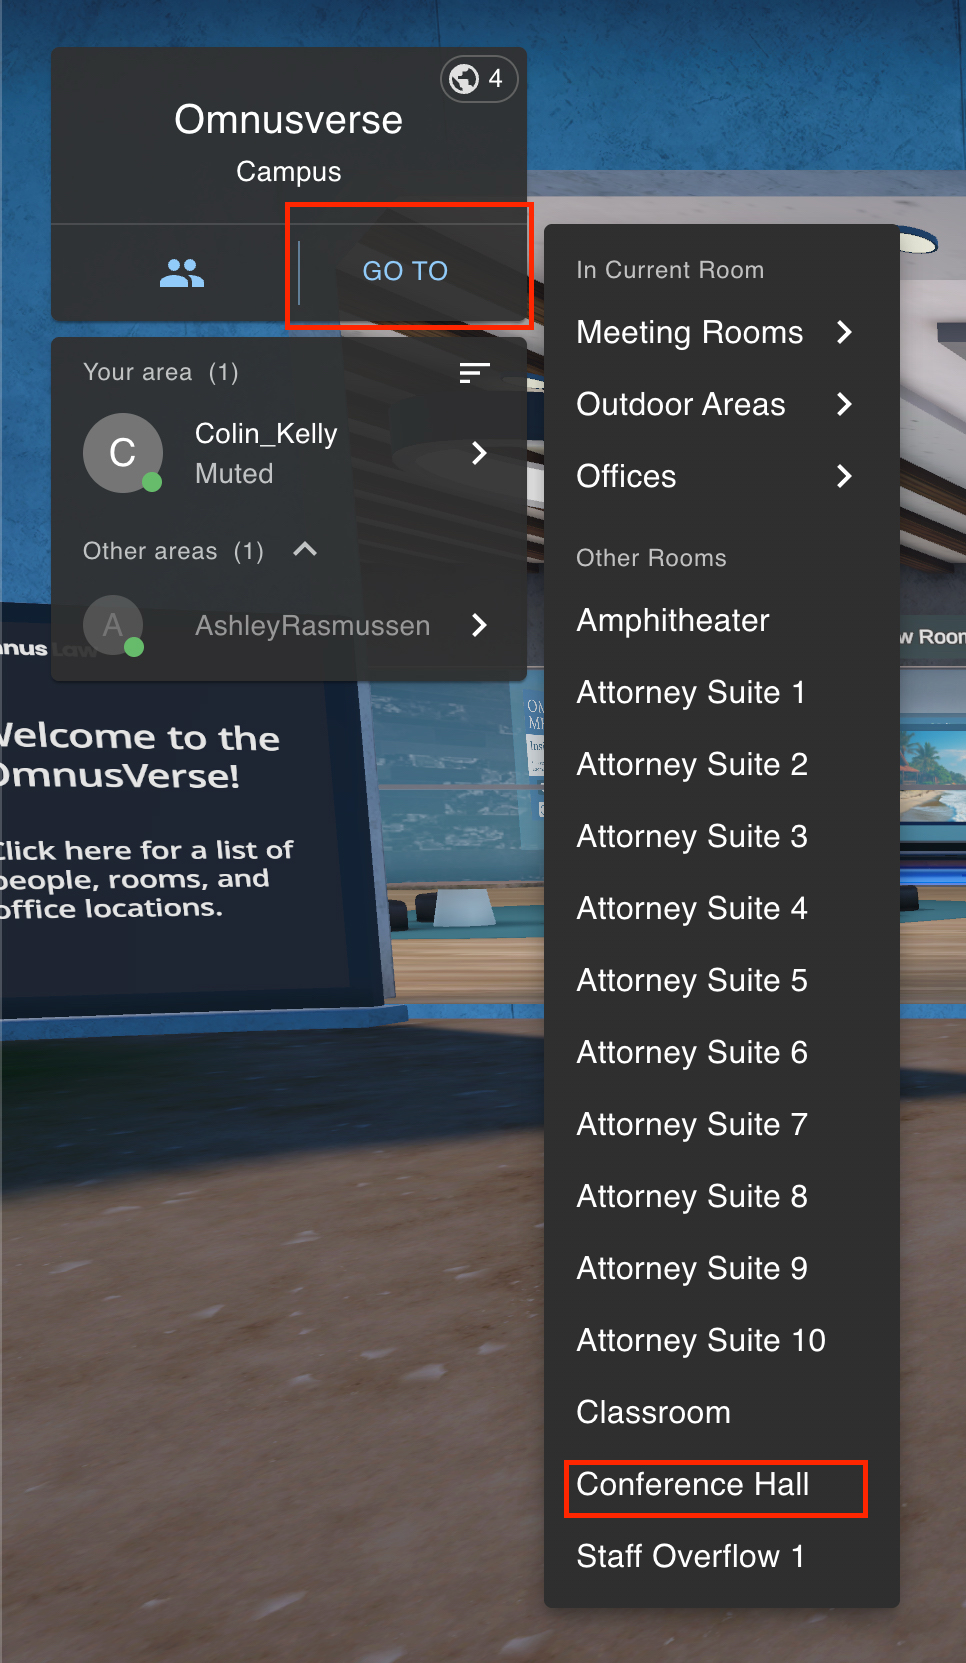Open the people list icon tab

pyautogui.click(x=181, y=272)
